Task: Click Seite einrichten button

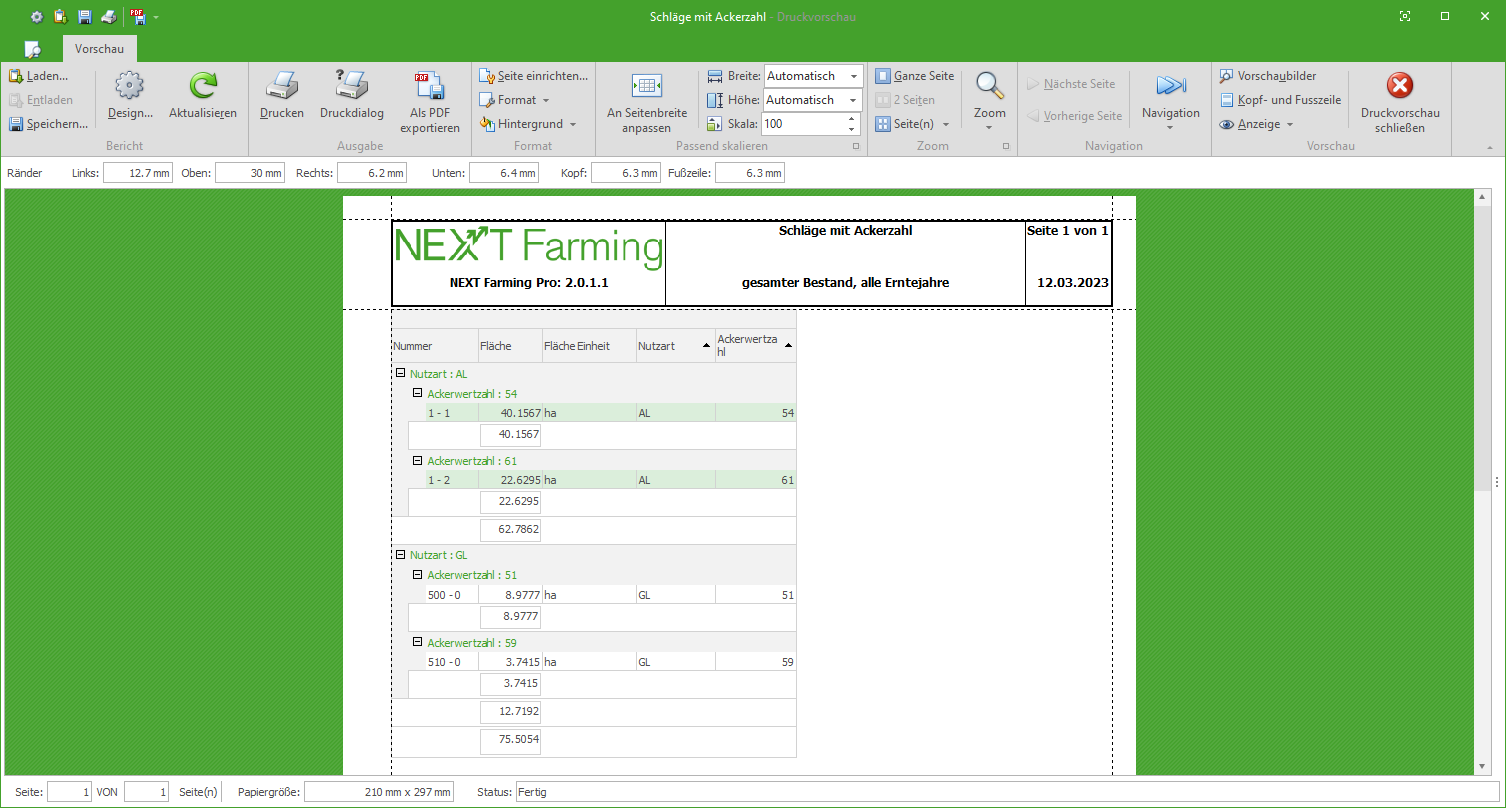Action: point(533,76)
